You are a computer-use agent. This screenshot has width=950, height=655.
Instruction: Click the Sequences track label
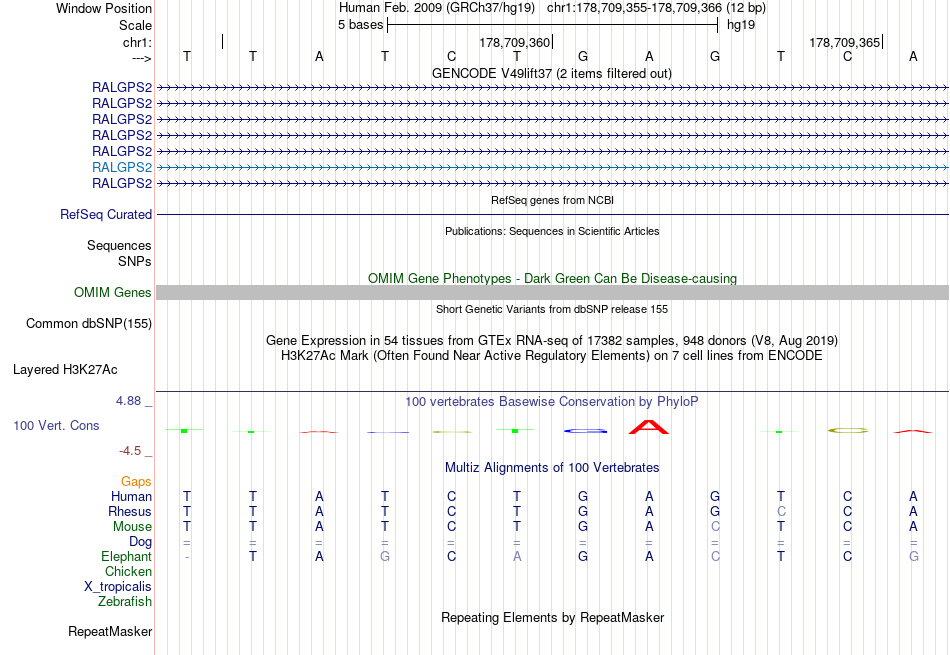tap(119, 245)
